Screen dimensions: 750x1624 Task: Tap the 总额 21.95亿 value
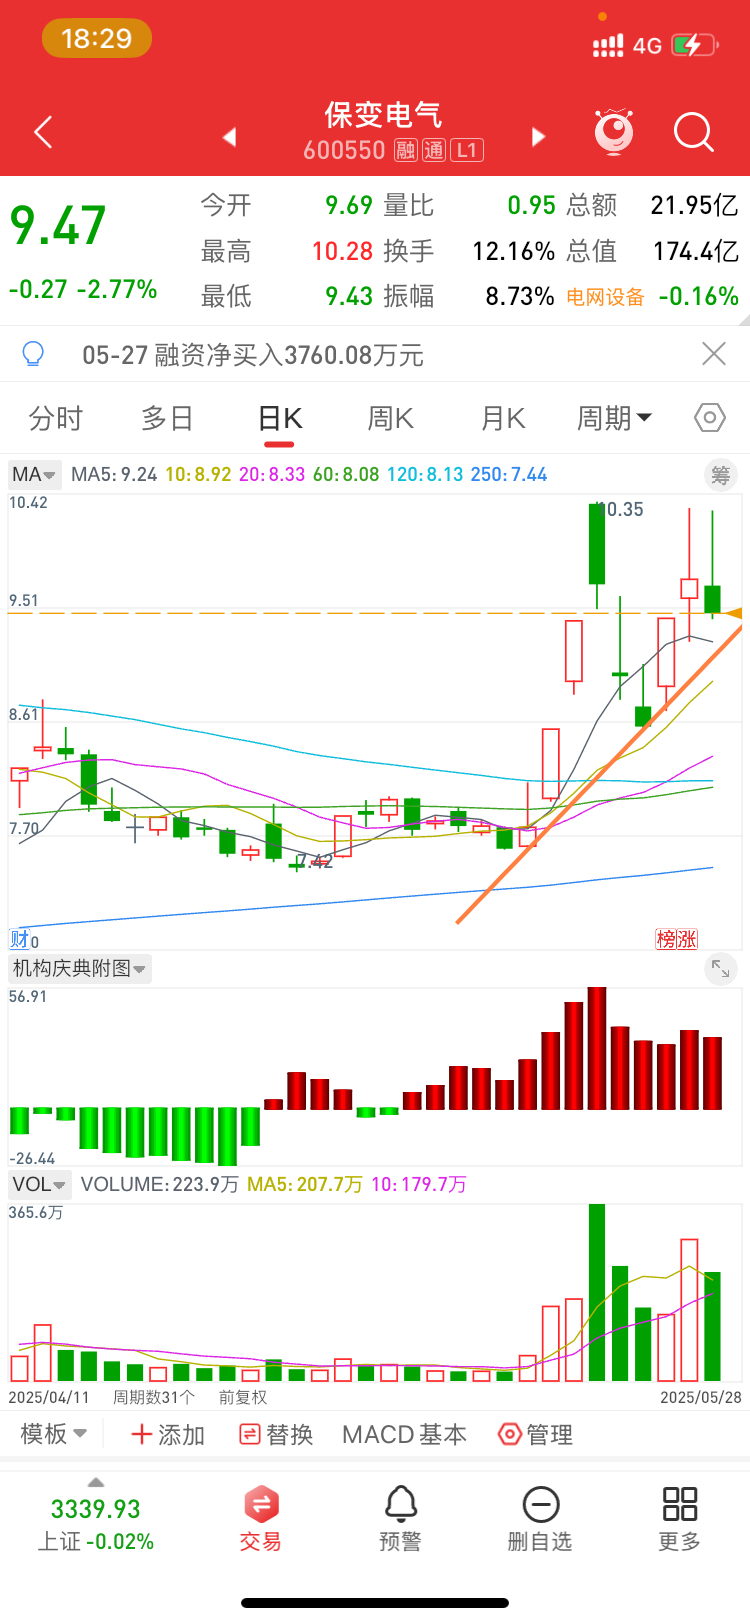(694, 205)
